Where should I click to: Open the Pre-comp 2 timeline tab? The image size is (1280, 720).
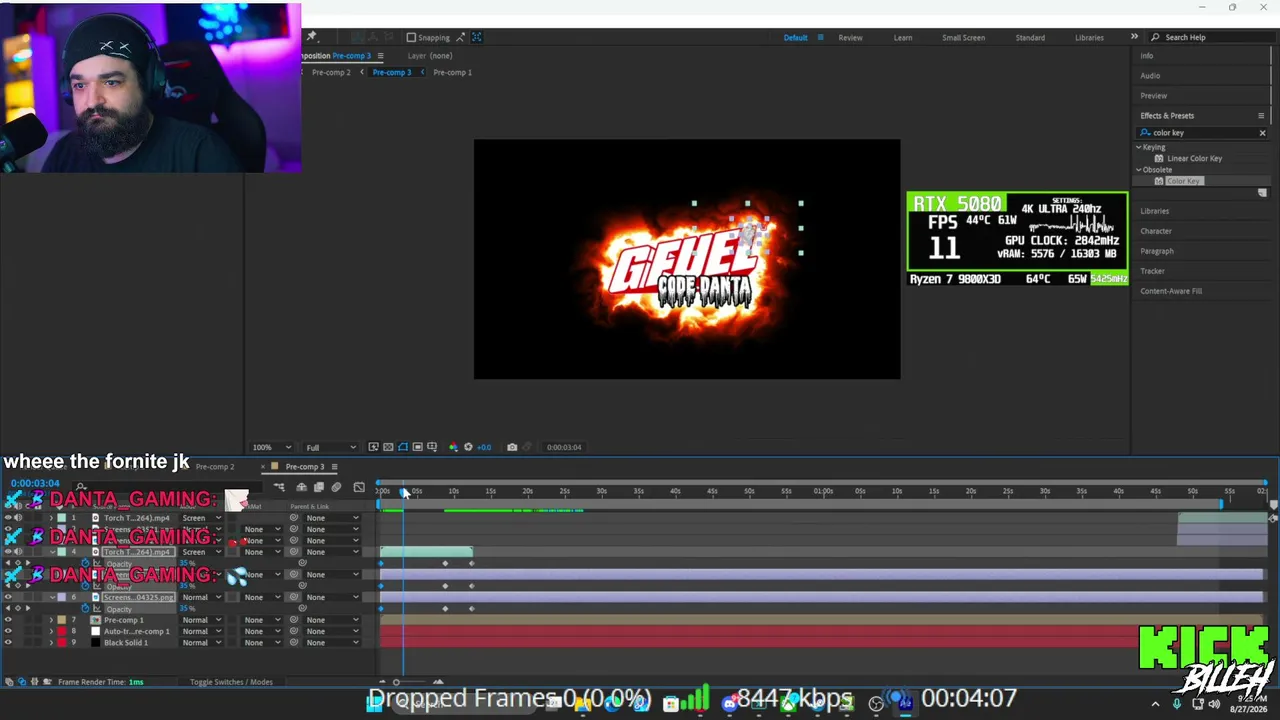(x=214, y=467)
